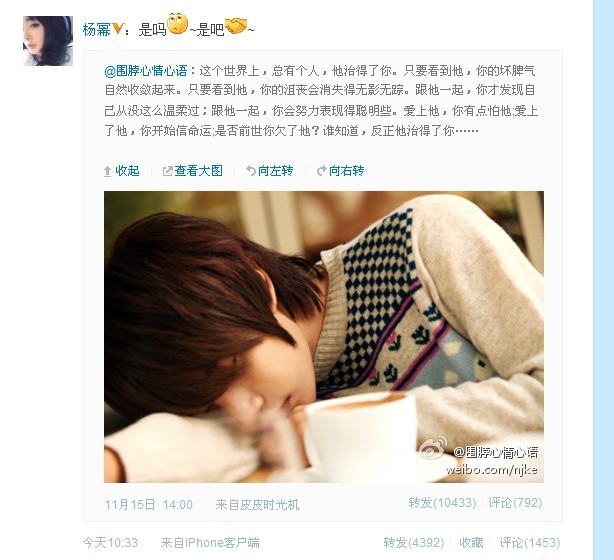Click the external-link icon beside 查看大图
This screenshot has width=614, height=560.
click(167, 171)
